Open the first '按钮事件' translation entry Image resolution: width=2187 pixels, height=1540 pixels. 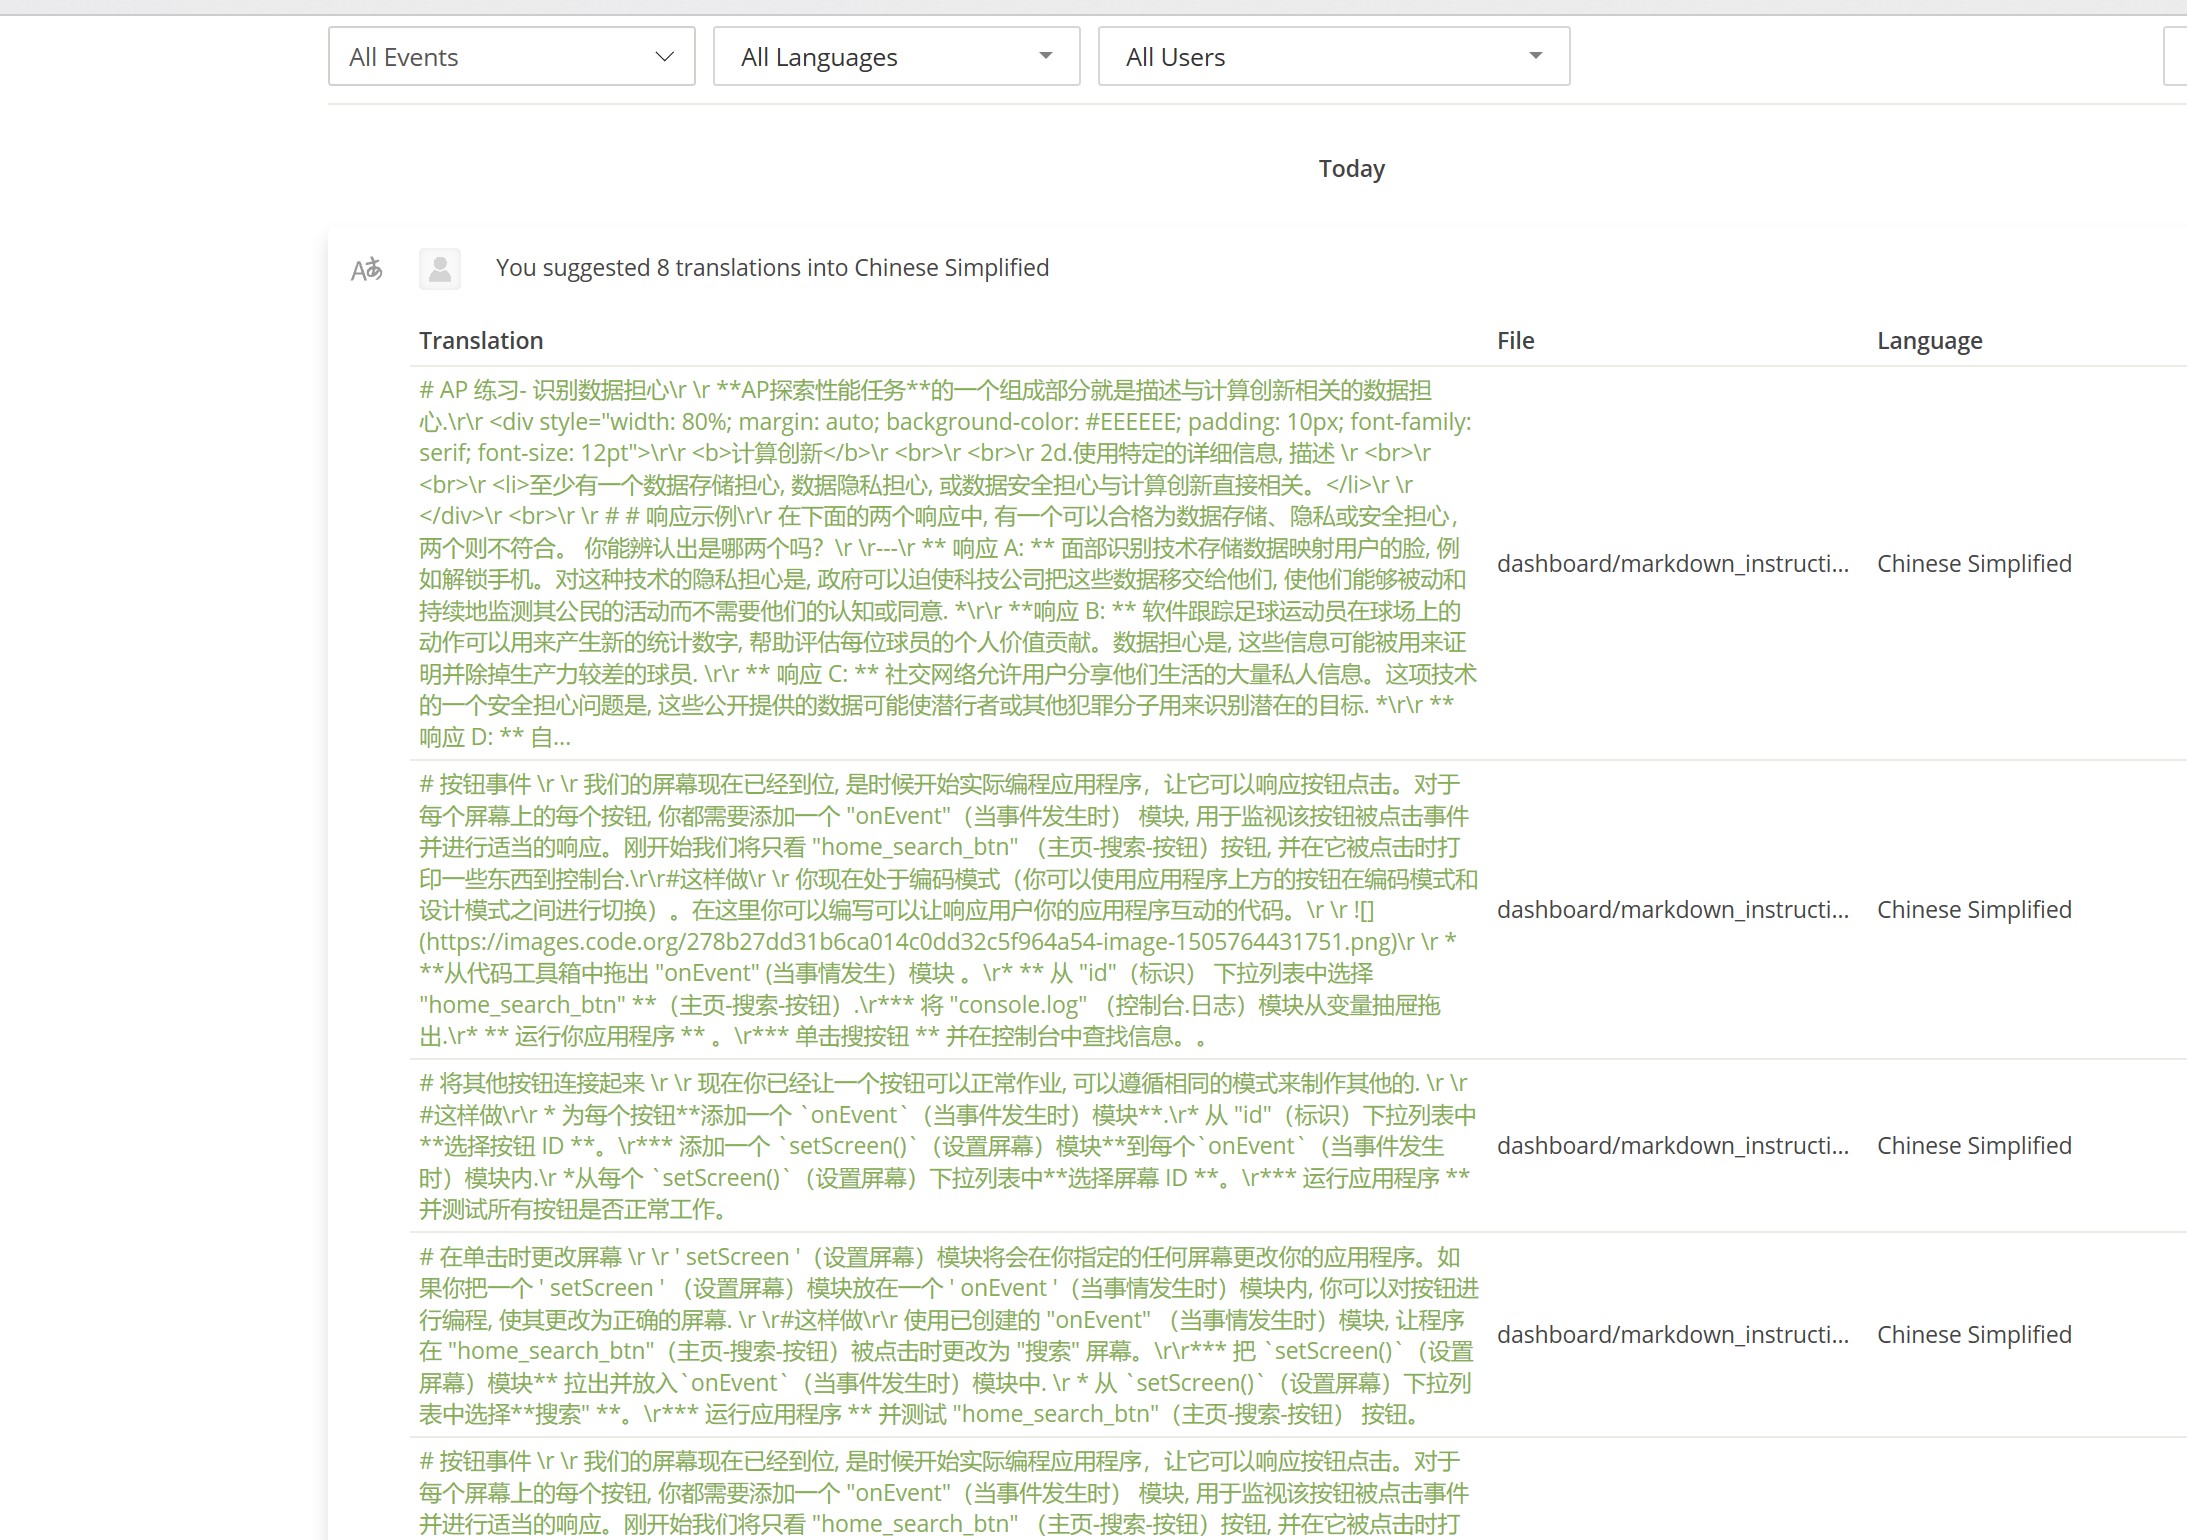coord(946,909)
